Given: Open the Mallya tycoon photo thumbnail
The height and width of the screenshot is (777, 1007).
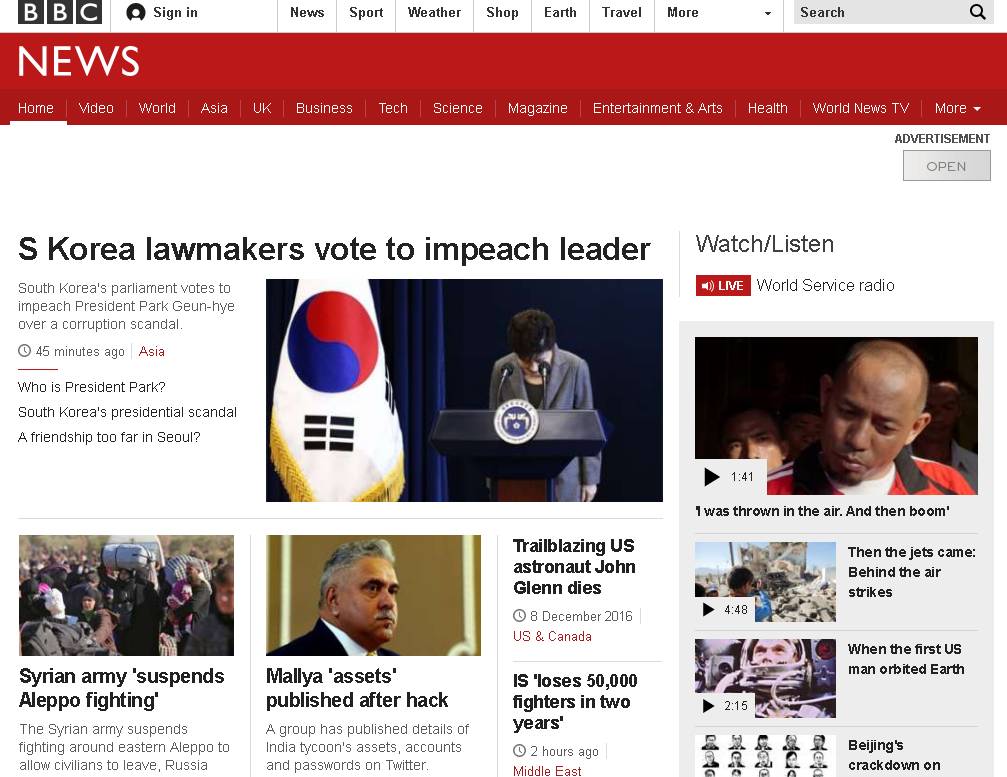Looking at the screenshot, I should [373, 595].
